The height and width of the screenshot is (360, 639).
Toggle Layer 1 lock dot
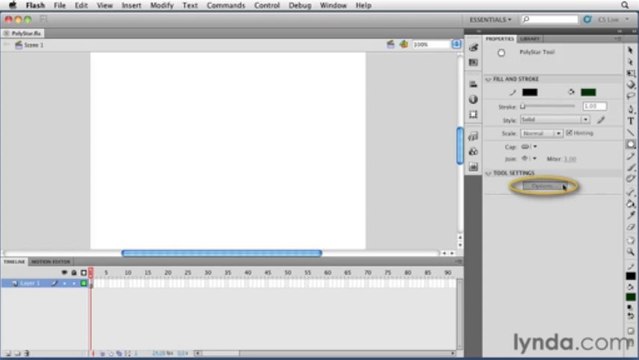click(74, 283)
